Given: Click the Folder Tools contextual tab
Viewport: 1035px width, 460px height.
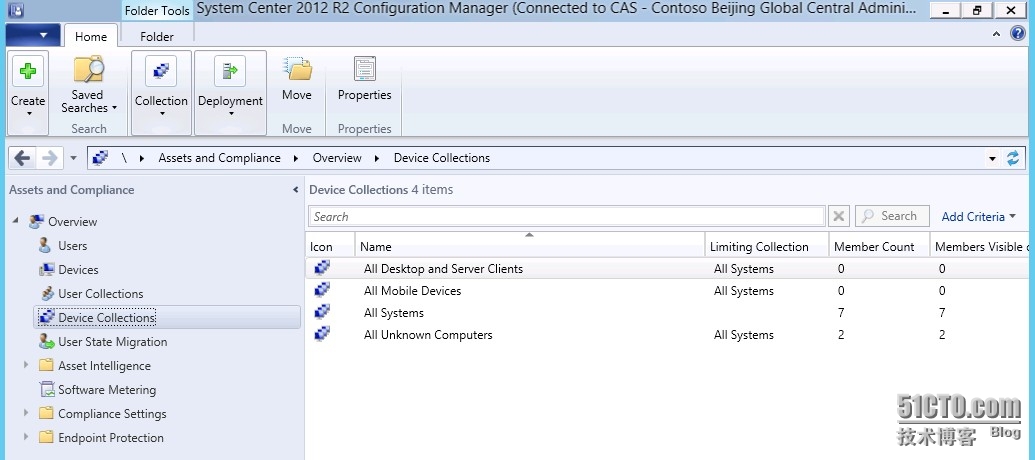Looking at the screenshot, I should pyautogui.click(x=157, y=11).
